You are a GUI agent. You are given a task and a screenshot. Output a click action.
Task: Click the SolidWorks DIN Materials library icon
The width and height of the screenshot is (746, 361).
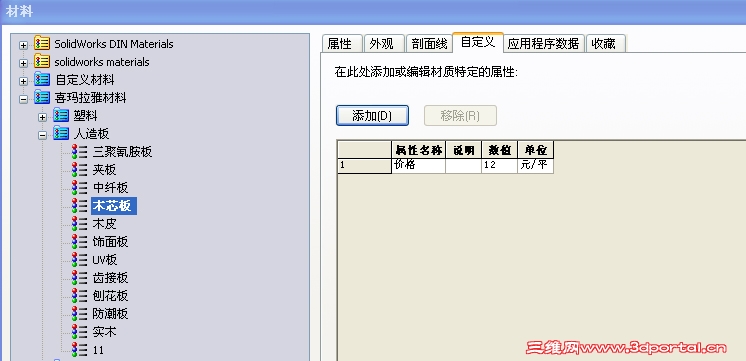point(42,44)
